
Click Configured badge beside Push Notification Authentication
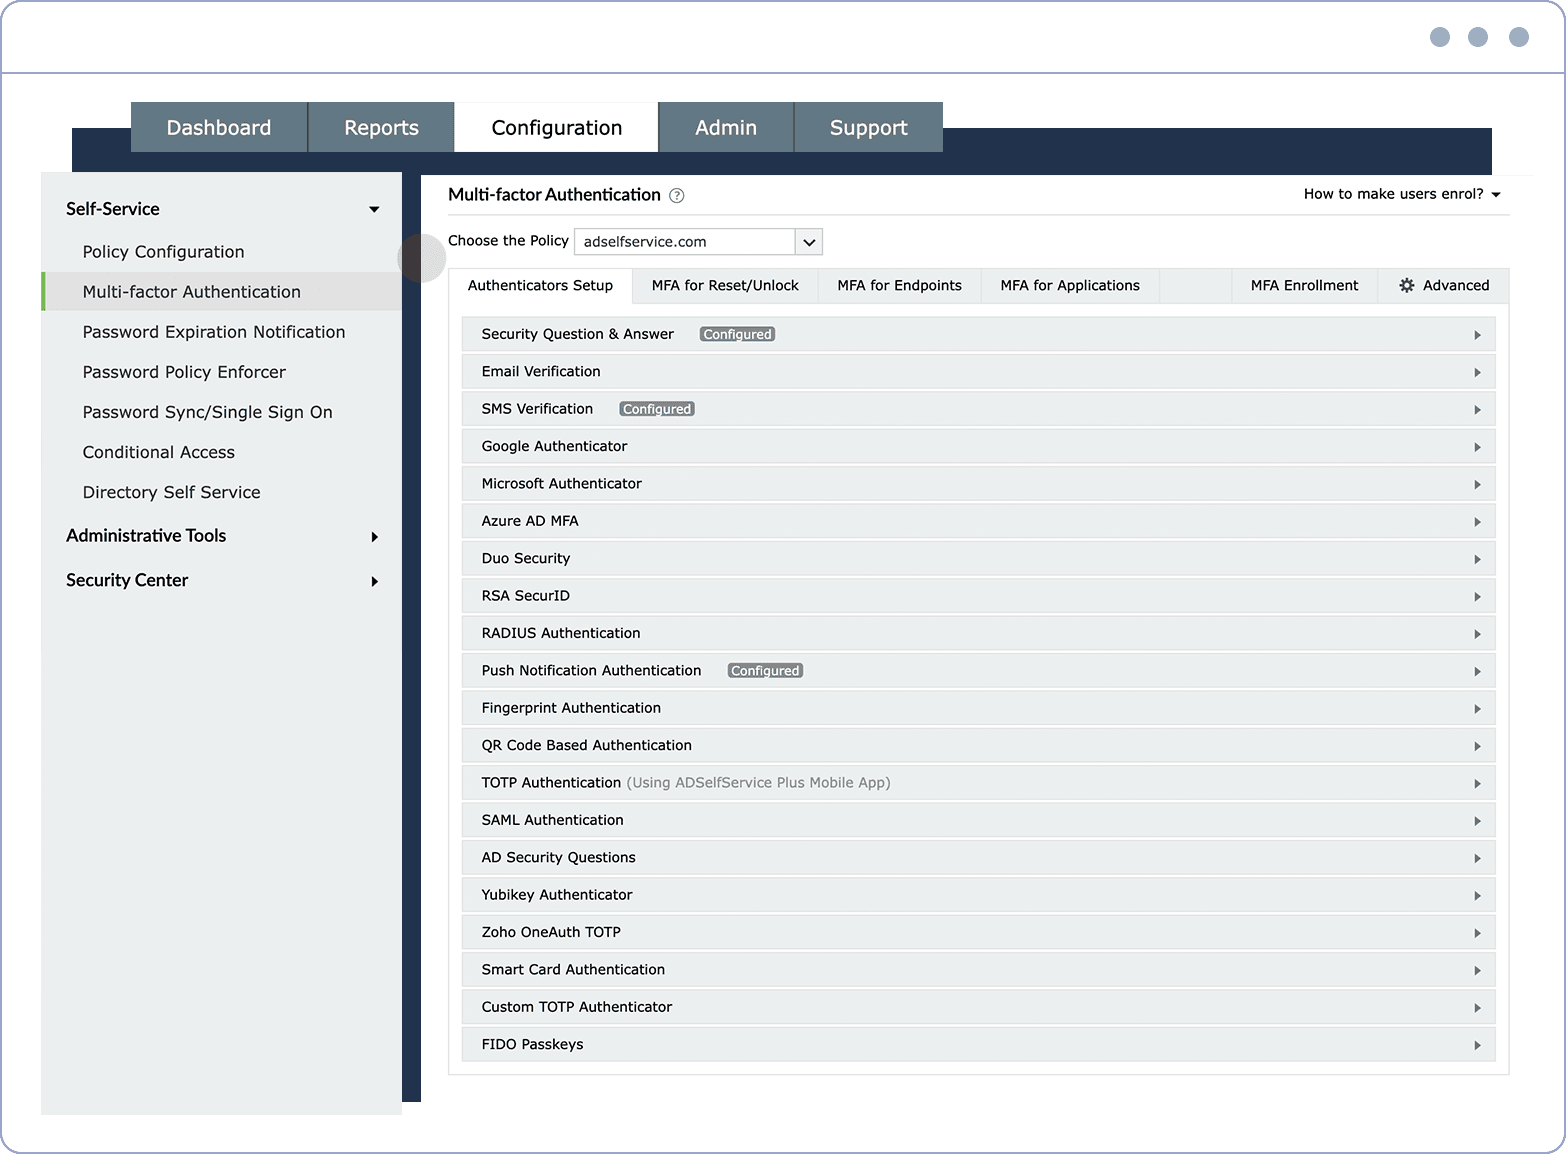(765, 671)
